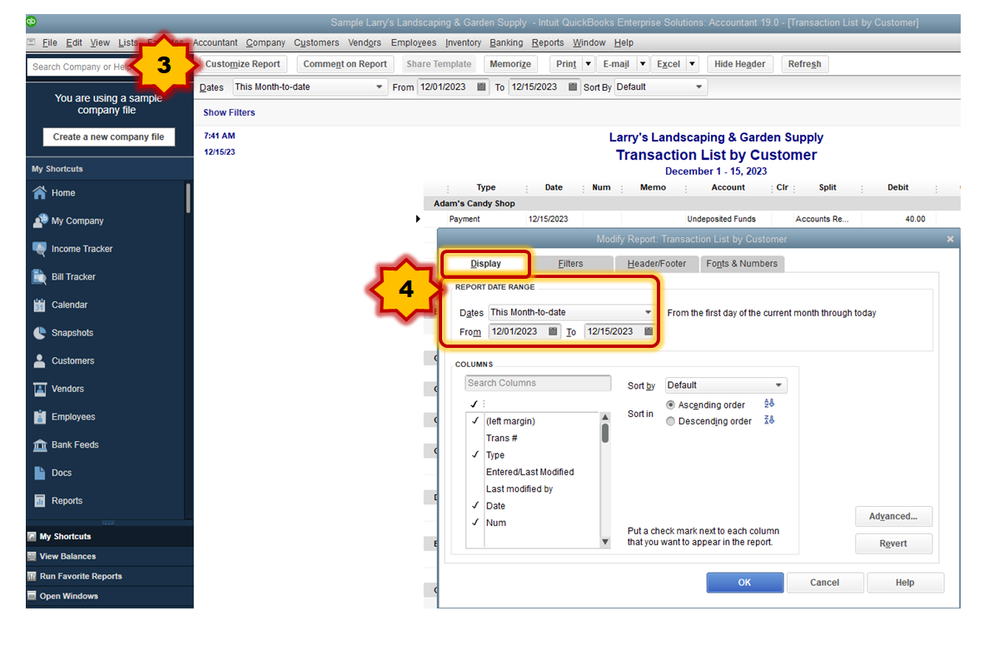Open the File menu
999x645 pixels.
pyautogui.click(x=50, y=43)
